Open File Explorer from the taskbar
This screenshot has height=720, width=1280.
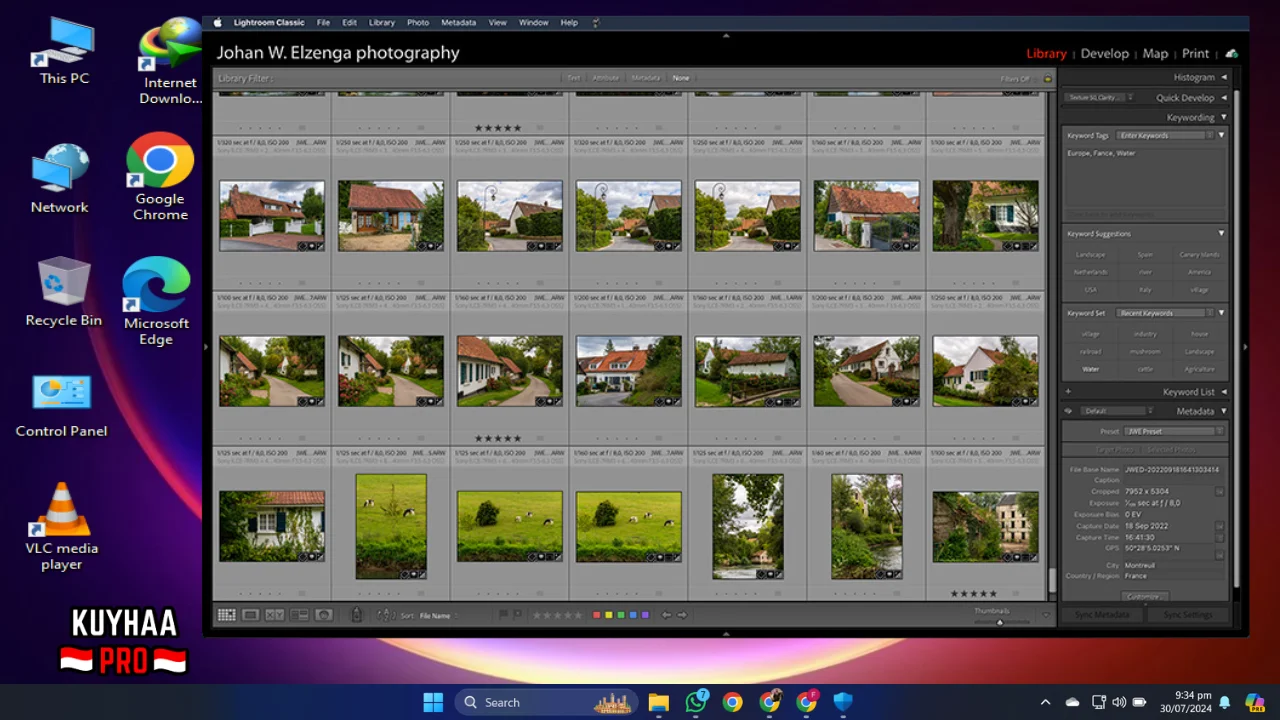[x=658, y=702]
